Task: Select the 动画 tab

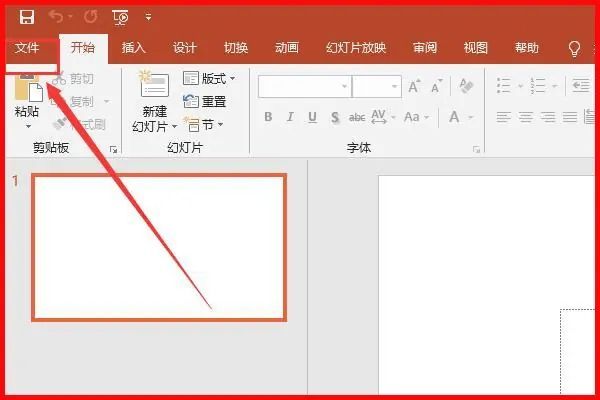Action: coord(287,48)
